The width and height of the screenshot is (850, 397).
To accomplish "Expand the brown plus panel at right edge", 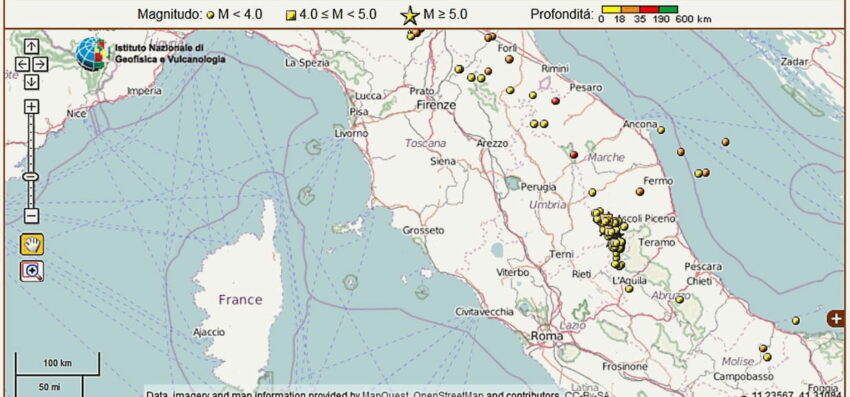I will click(x=836, y=318).
